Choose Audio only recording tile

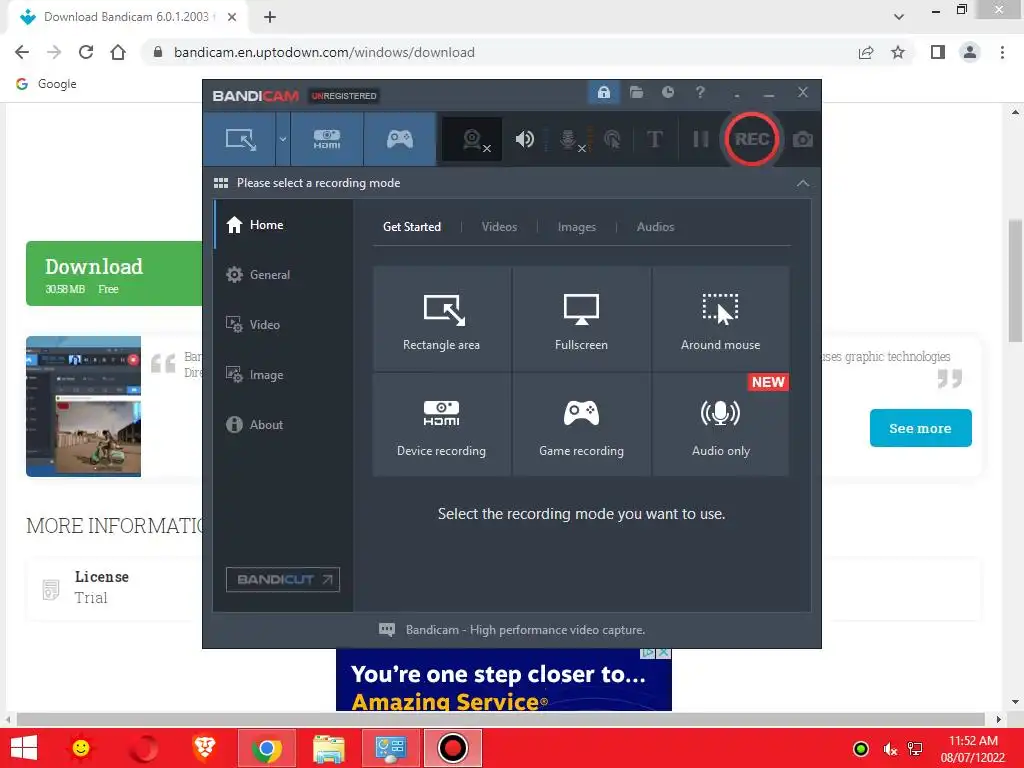[720, 424]
